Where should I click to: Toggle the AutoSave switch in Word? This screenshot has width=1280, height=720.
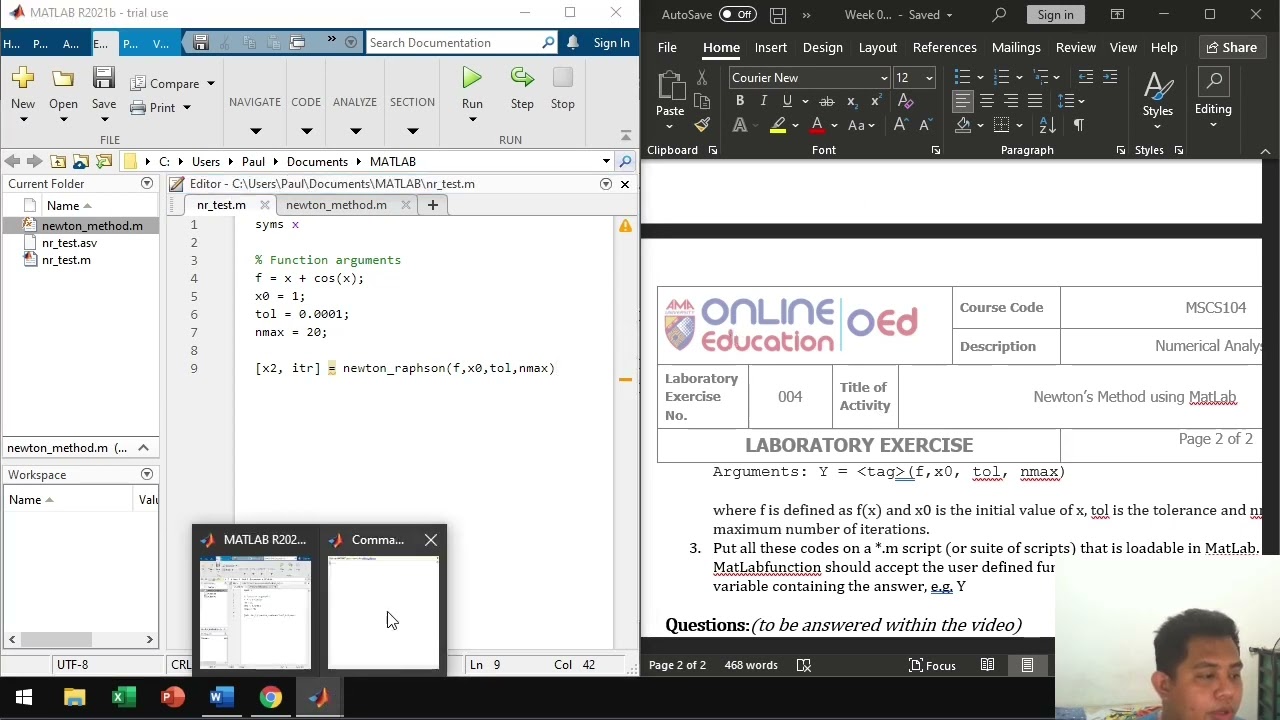(737, 14)
